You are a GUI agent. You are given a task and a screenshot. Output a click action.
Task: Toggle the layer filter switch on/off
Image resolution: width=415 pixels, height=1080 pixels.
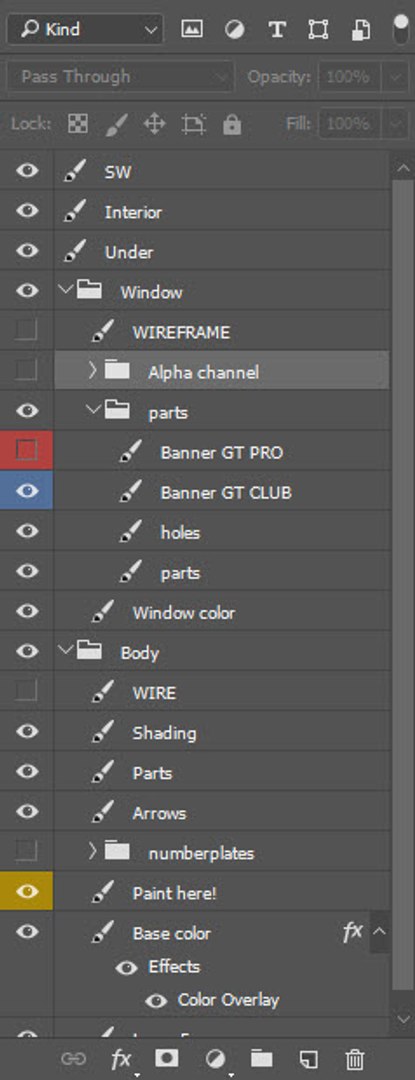pos(401,29)
